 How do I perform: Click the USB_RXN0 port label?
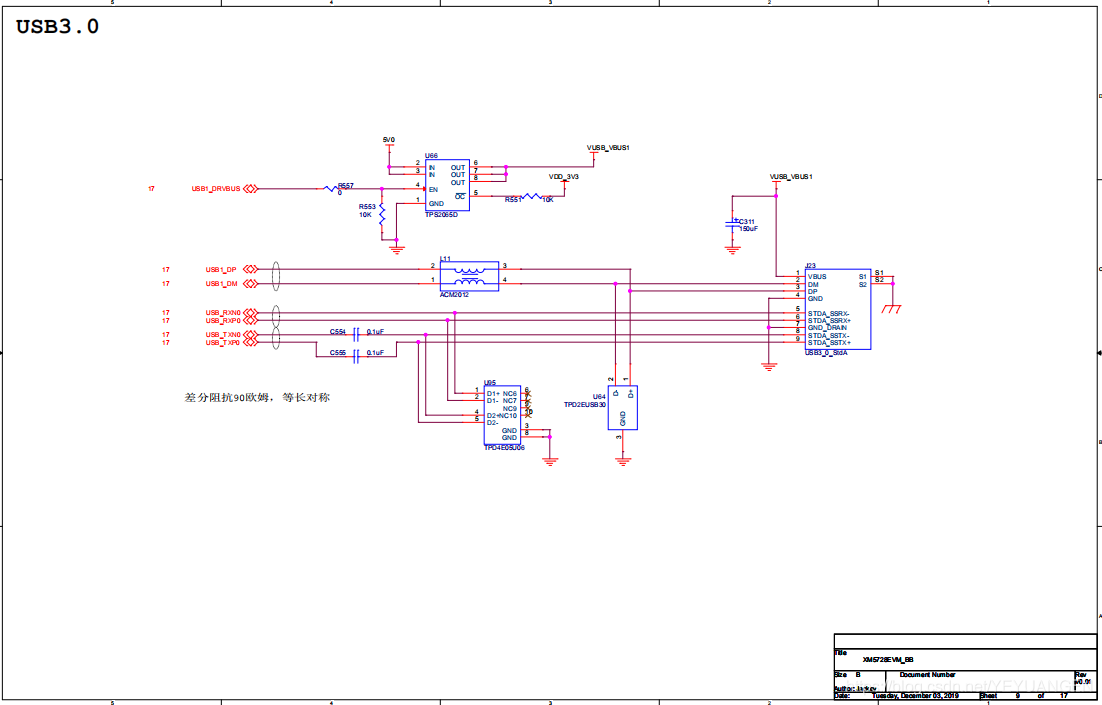(223, 313)
